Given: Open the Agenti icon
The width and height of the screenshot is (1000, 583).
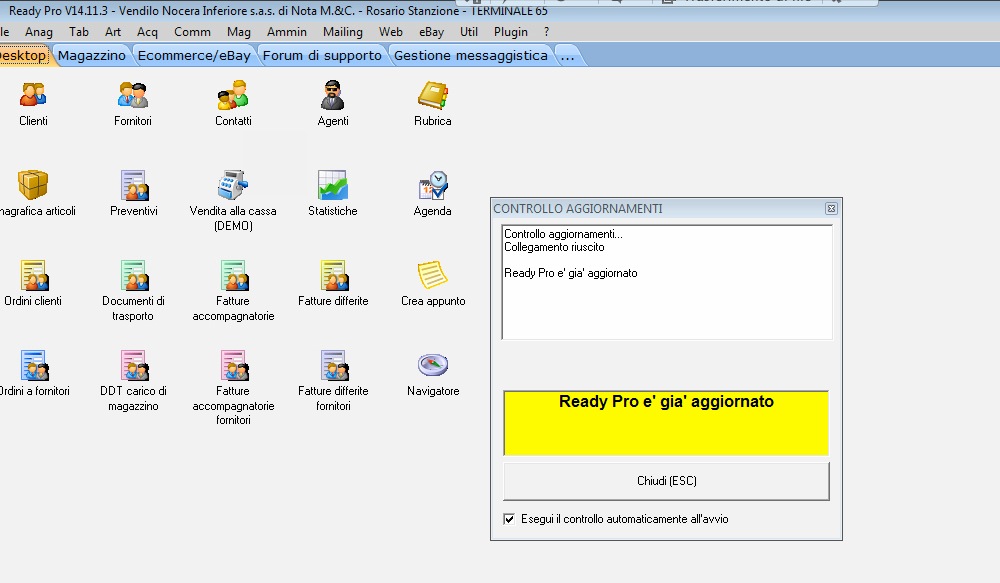Looking at the screenshot, I should pyautogui.click(x=332, y=95).
